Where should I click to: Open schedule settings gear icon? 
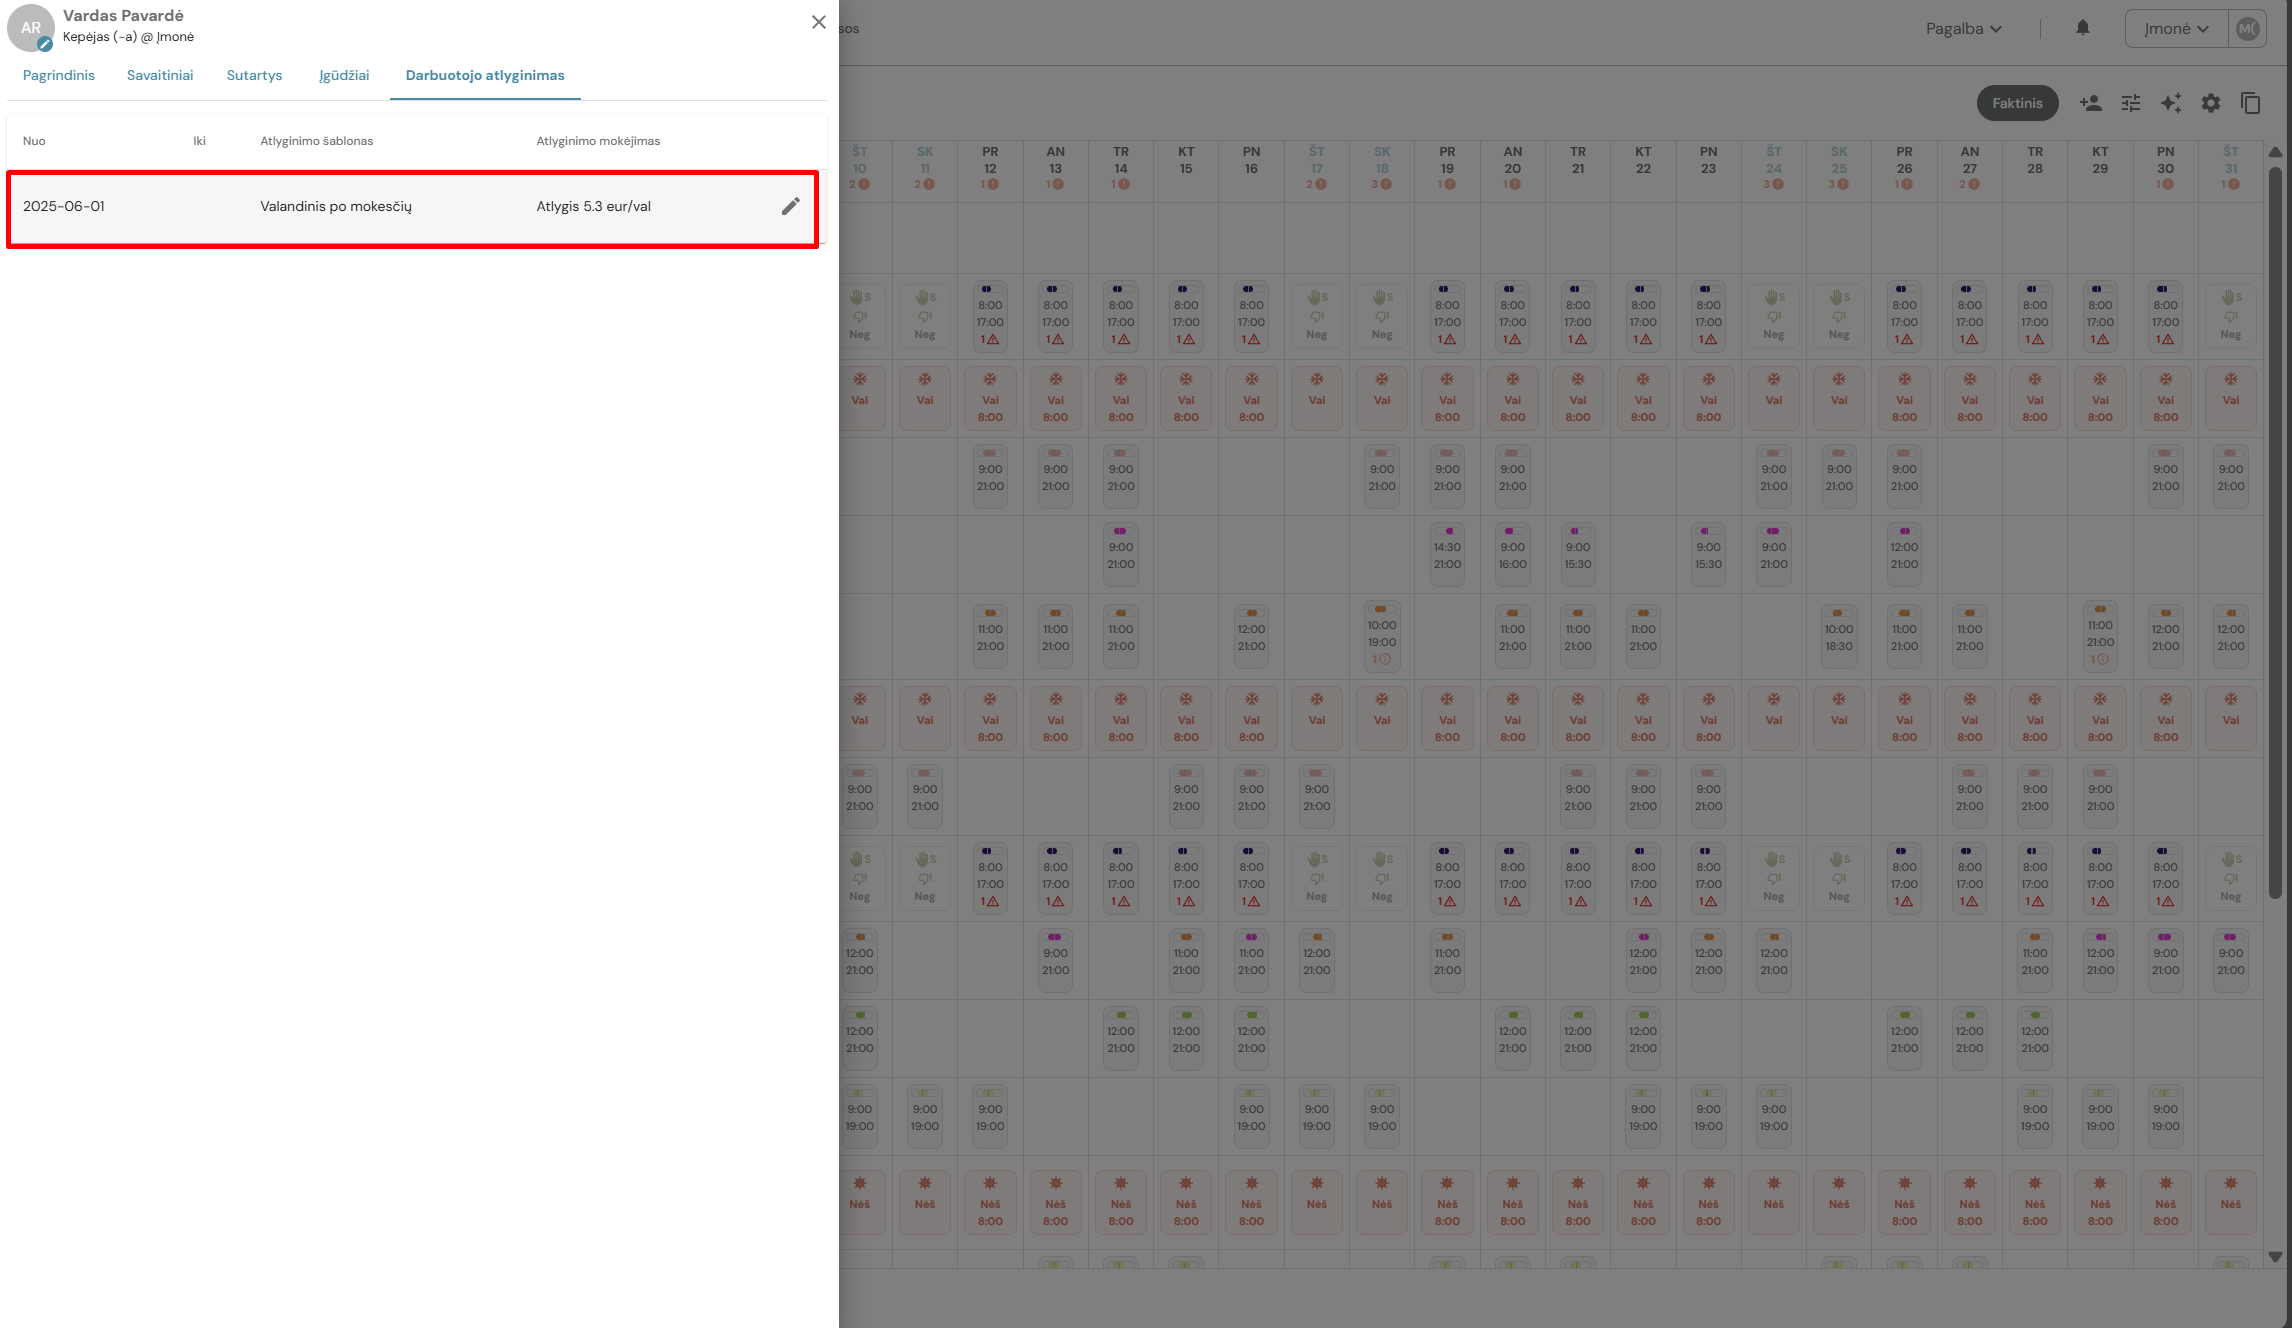pos(2211,103)
